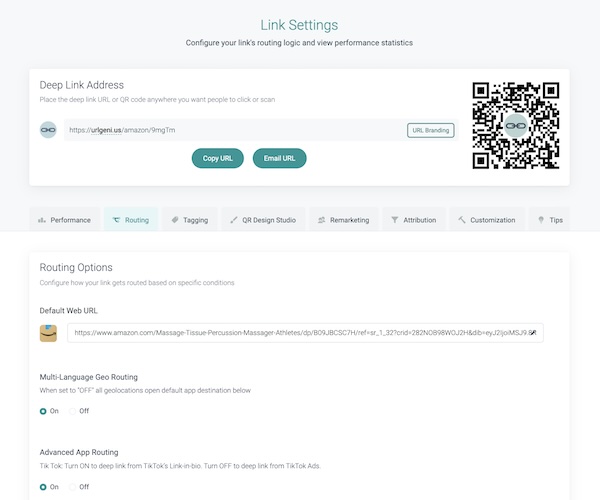Click the QR code image

tap(516, 125)
